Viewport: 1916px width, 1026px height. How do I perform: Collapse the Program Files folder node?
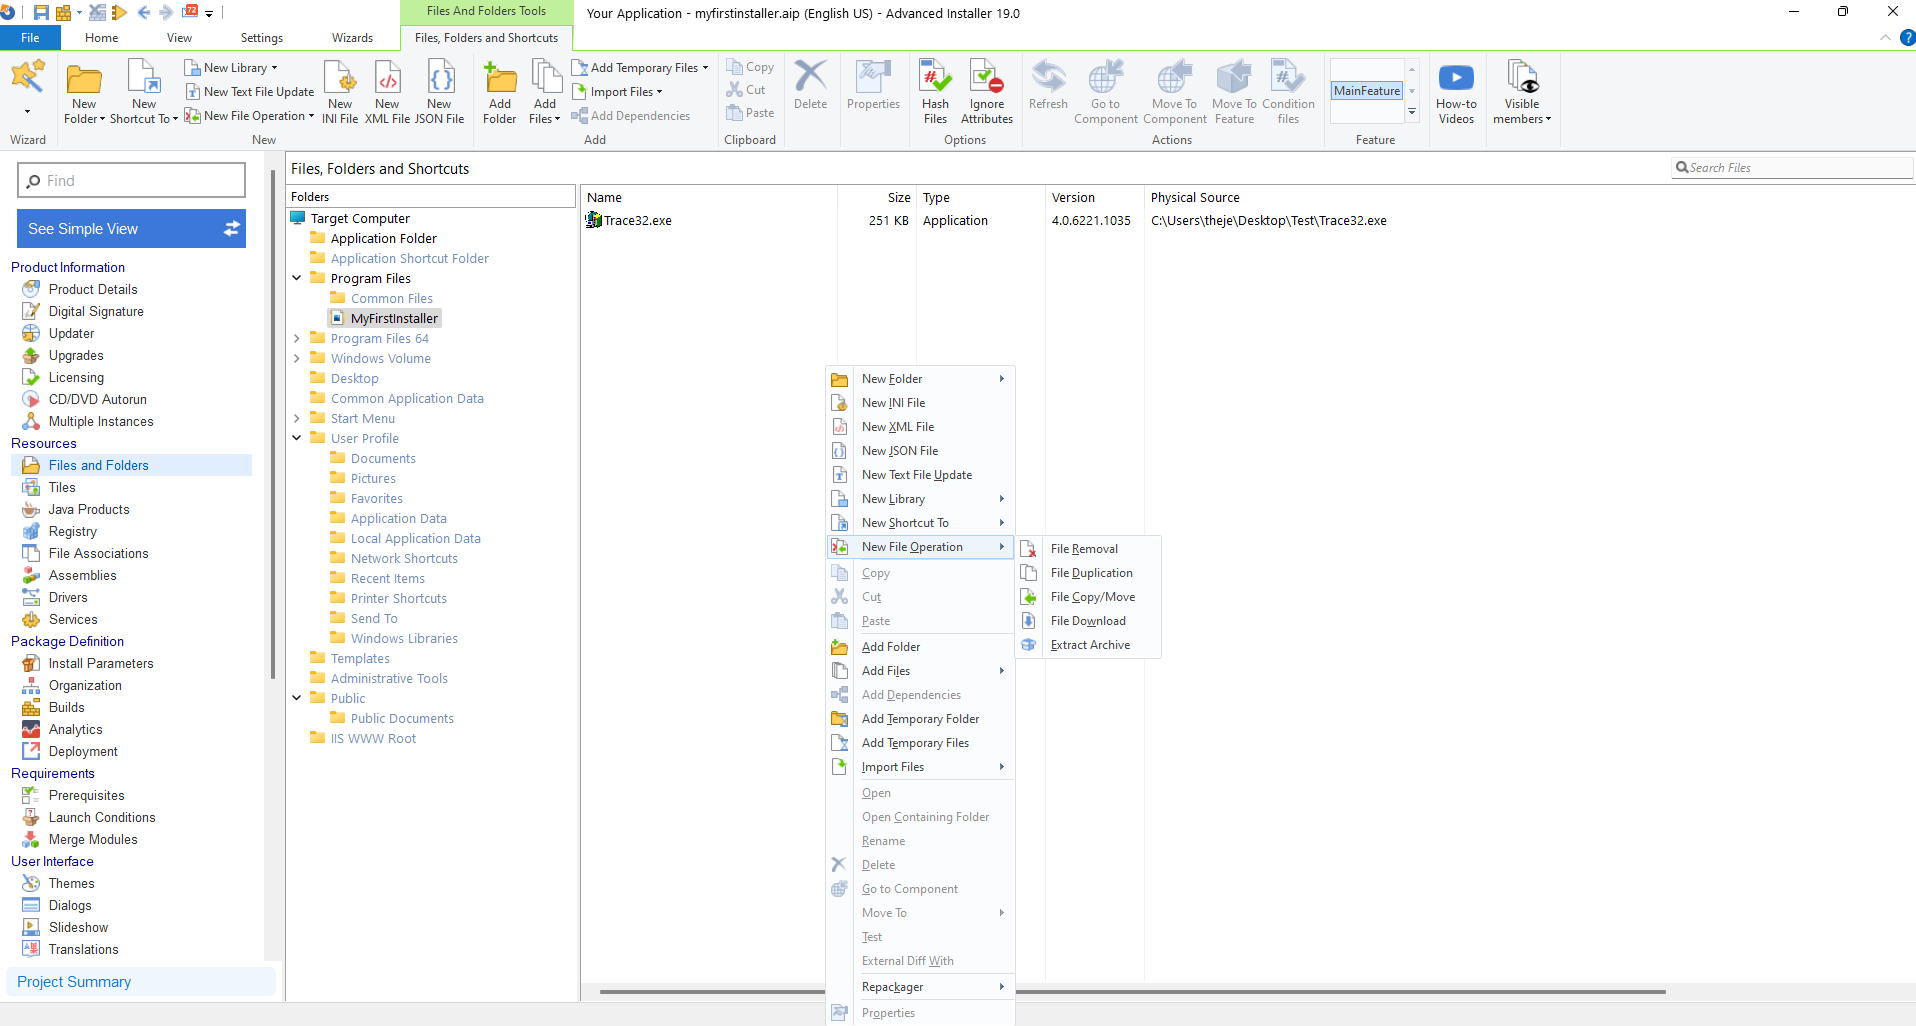[297, 278]
